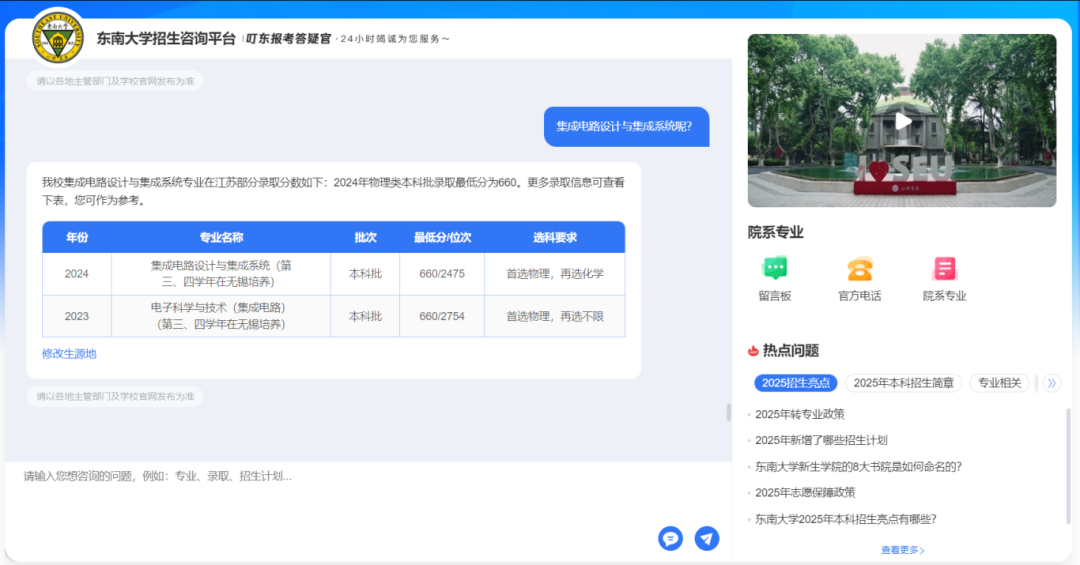Open the 2025年新增了哪些招生计划 question
1080x565 pixels.
821,440
